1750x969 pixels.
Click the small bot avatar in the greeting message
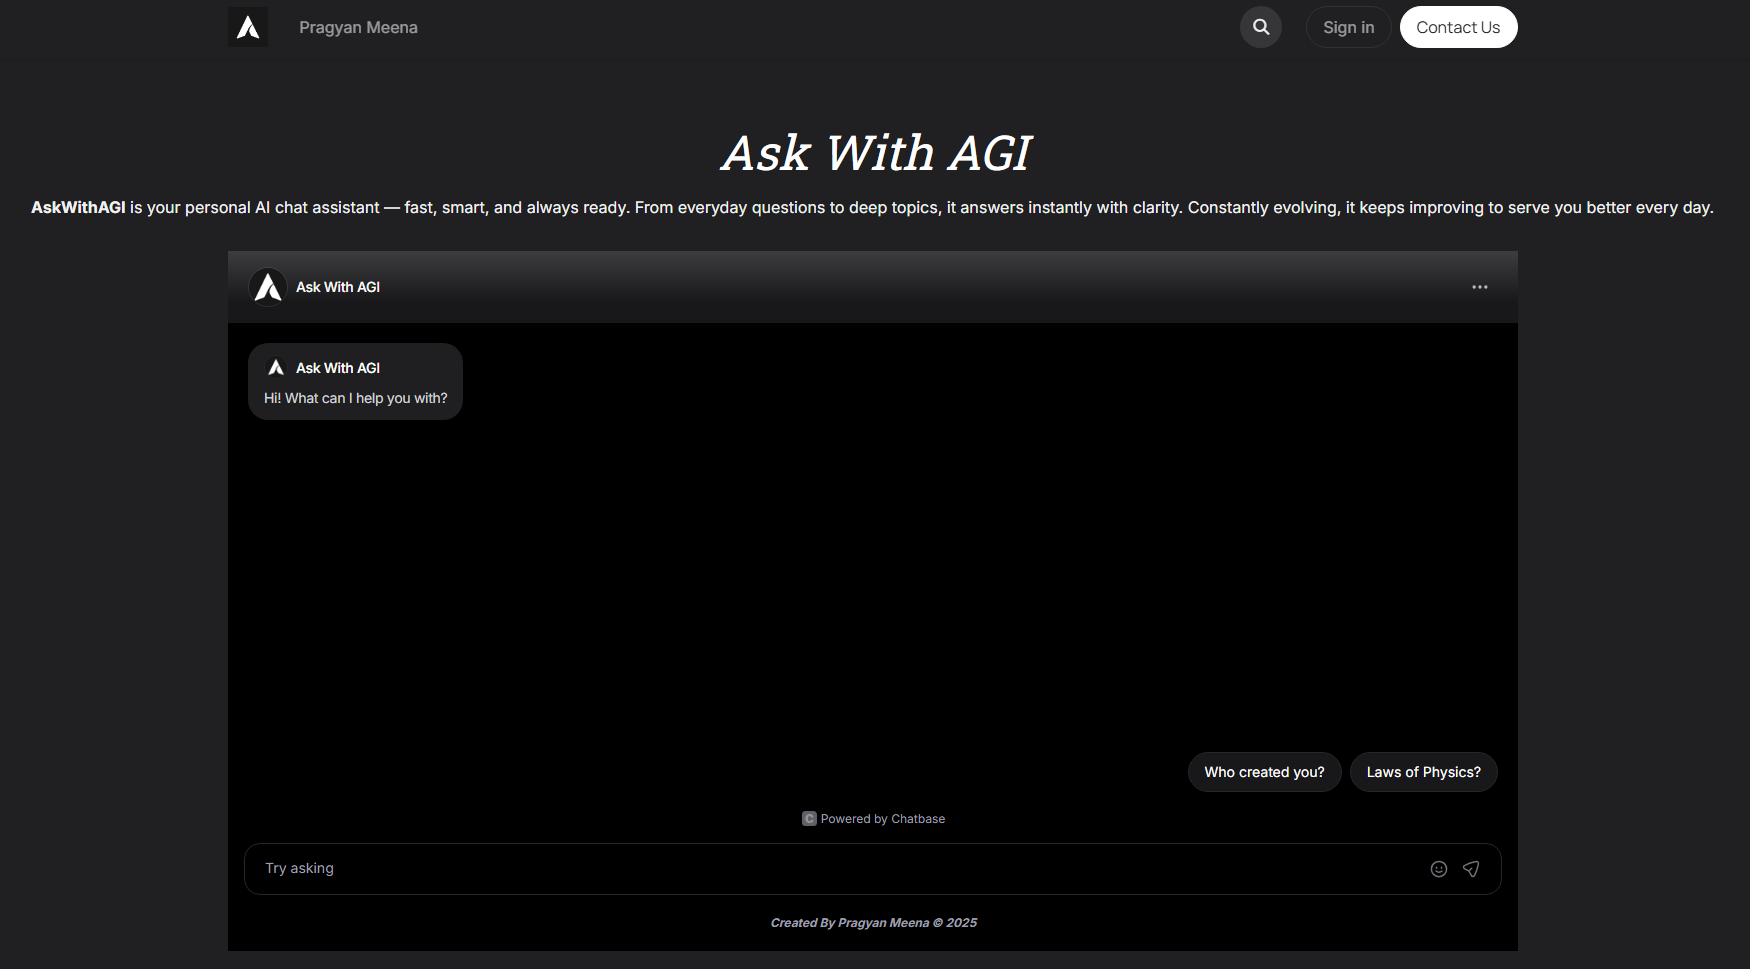click(x=276, y=368)
